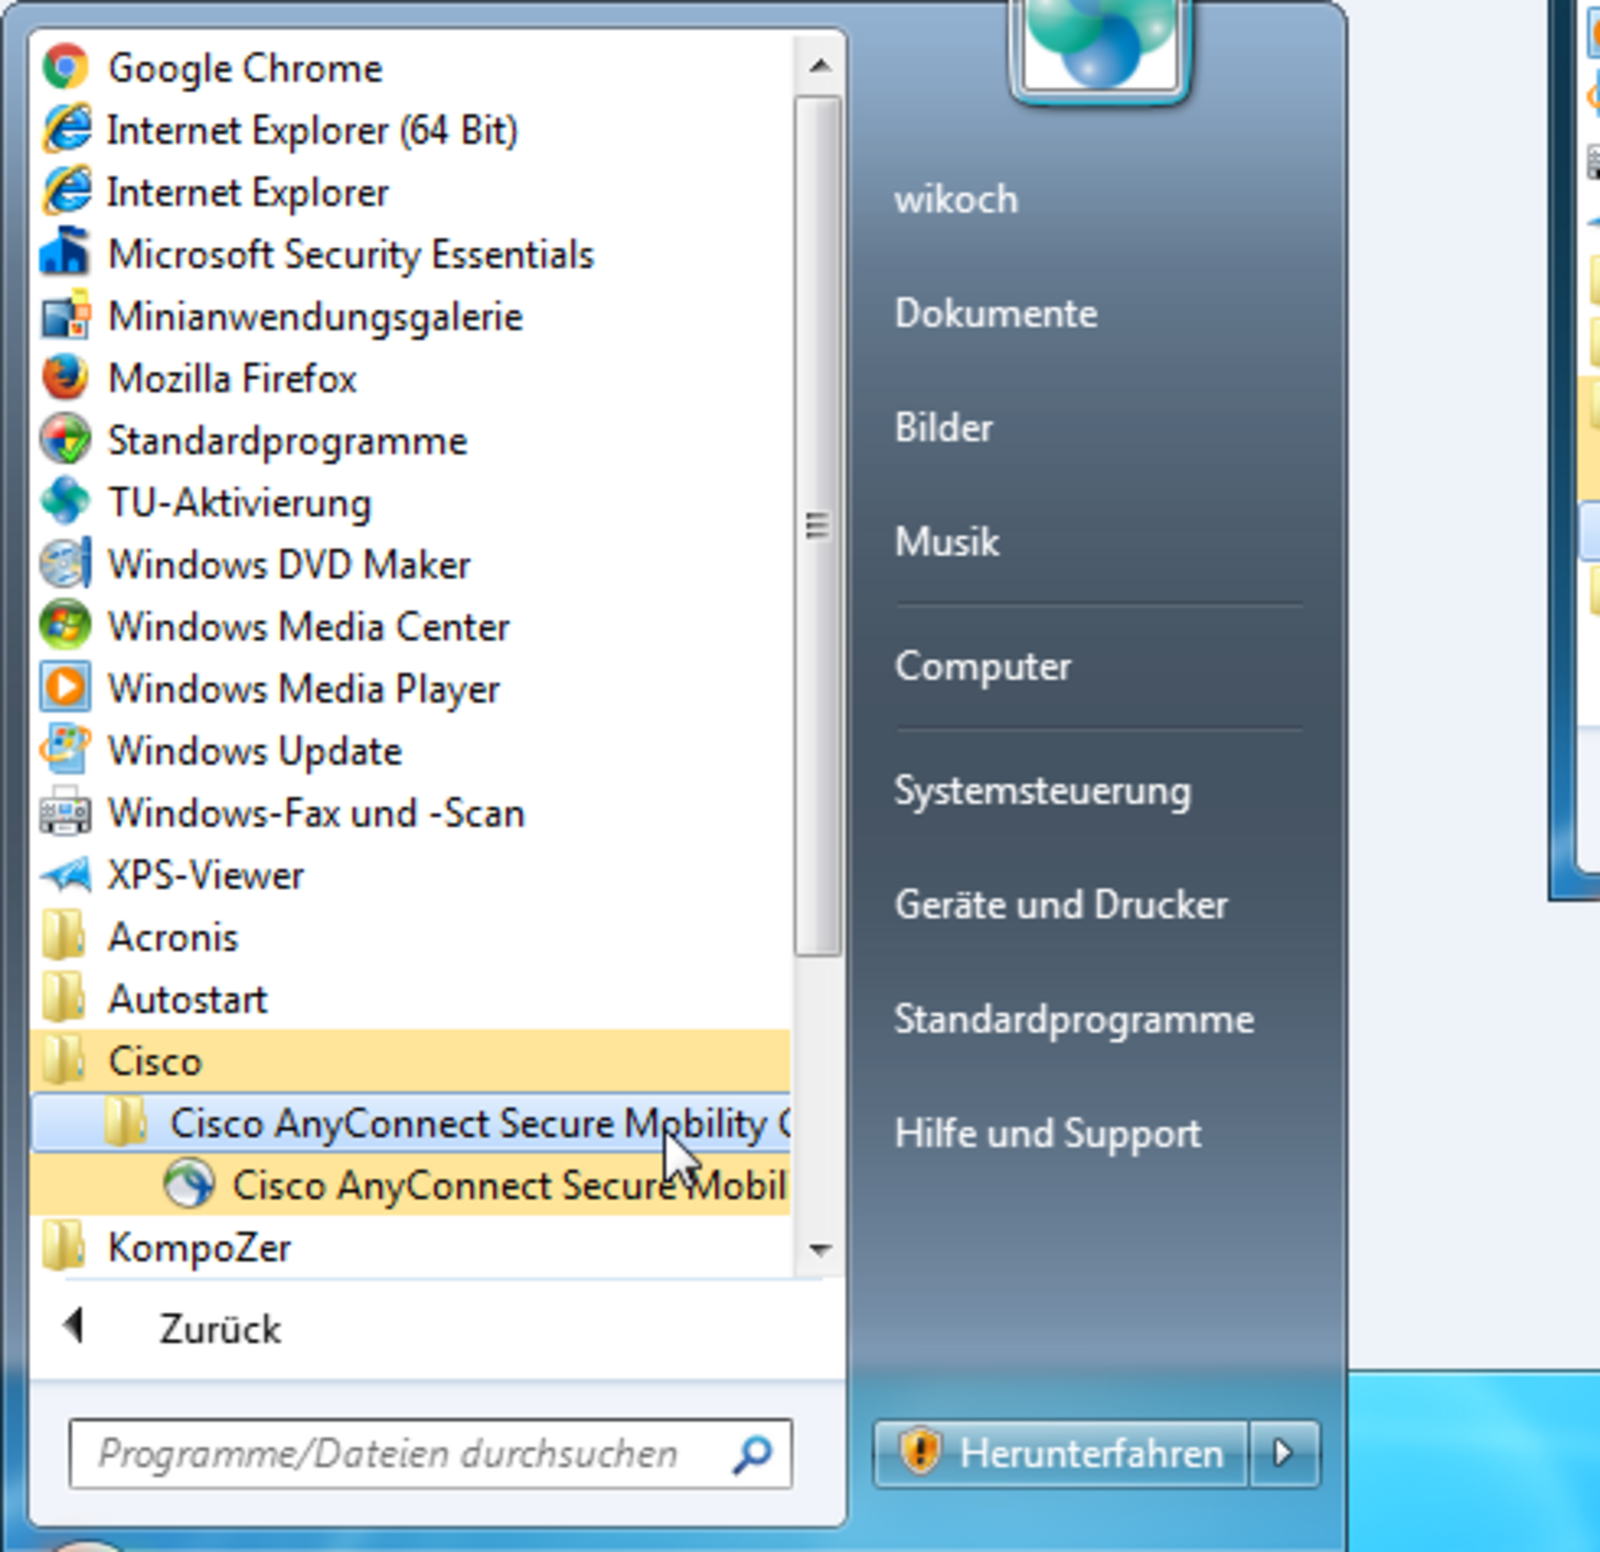Image resolution: width=1600 pixels, height=1552 pixels.
Task: Open Systemsteuerung
Action: [x=1043, y=790]
